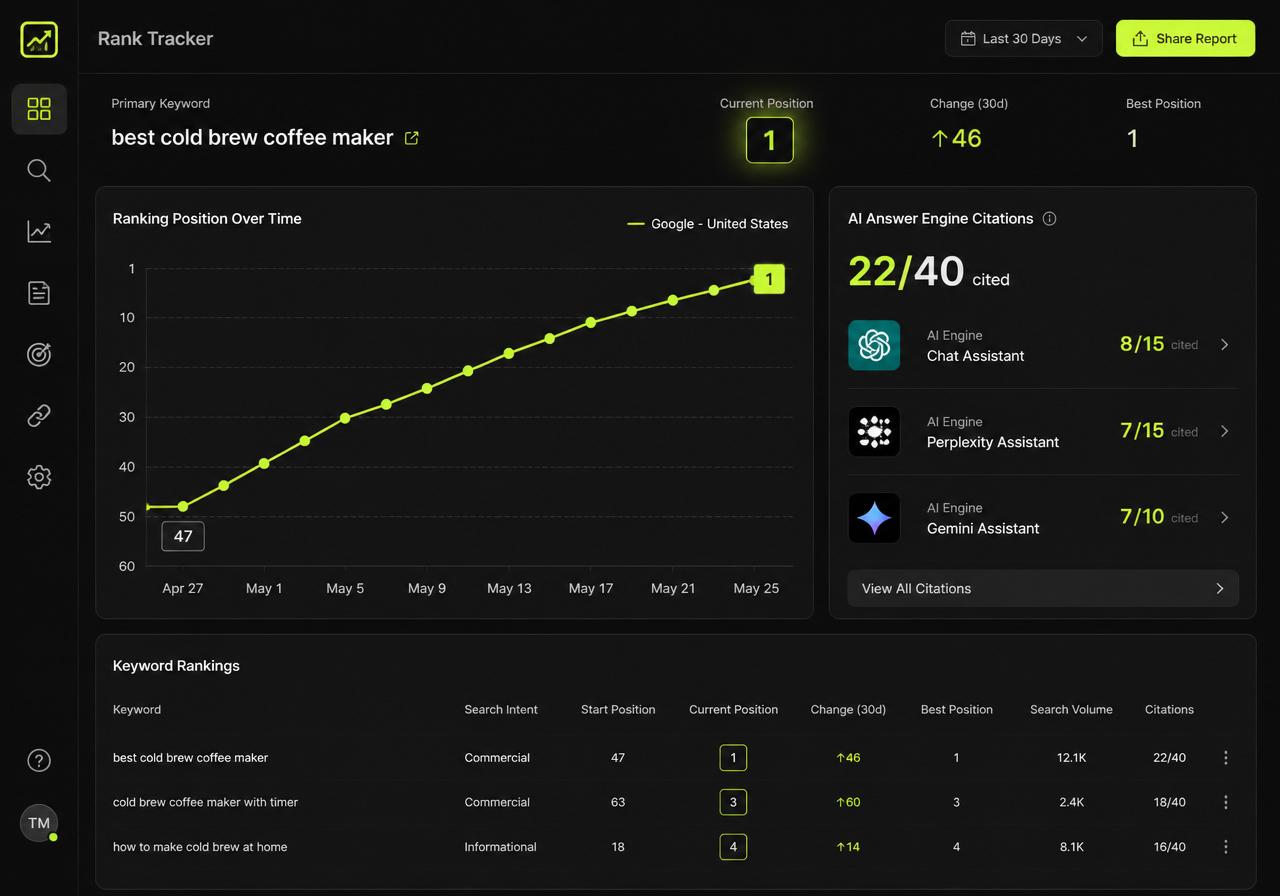Open row menu for cold brew coffee maker with timer
Screen dimensions: 1280x896
[1226, 802]
